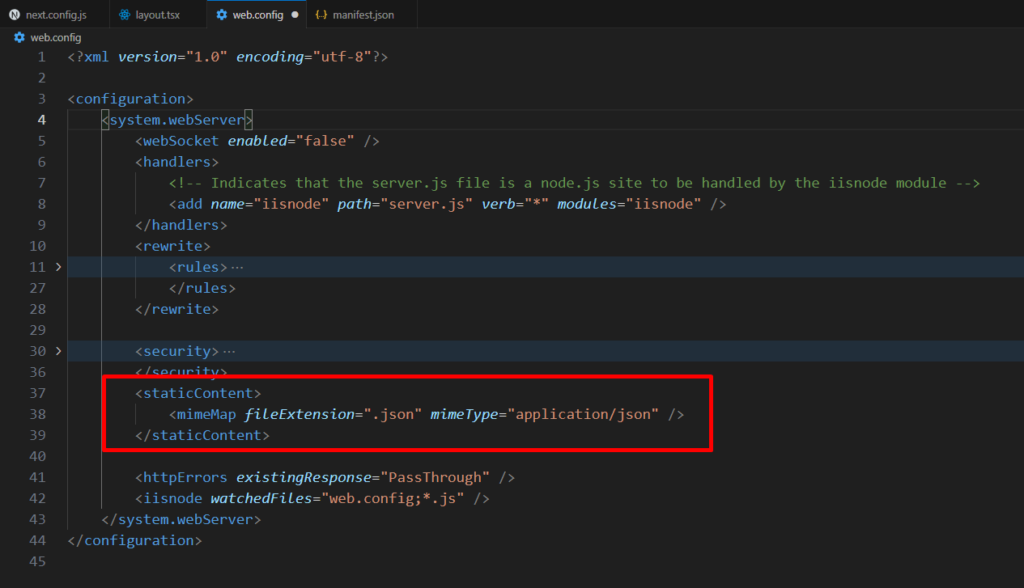The height and width of the screenshot is (588, 1024).
Task: Collapse the system.webServer element fold arrow
Action: click(56, 119)
